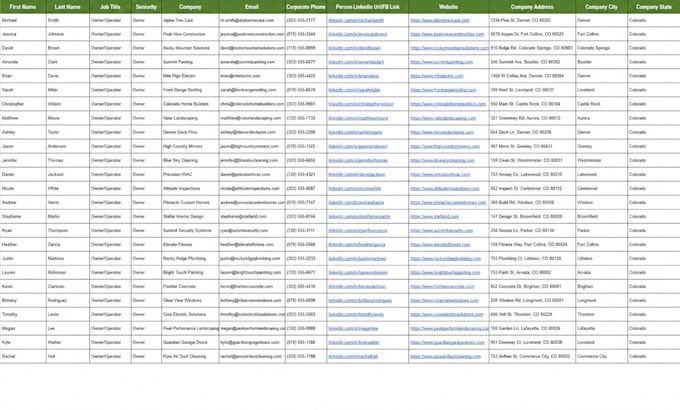Open Heather Garcia's LinkedIn profile link

point(357,245)
